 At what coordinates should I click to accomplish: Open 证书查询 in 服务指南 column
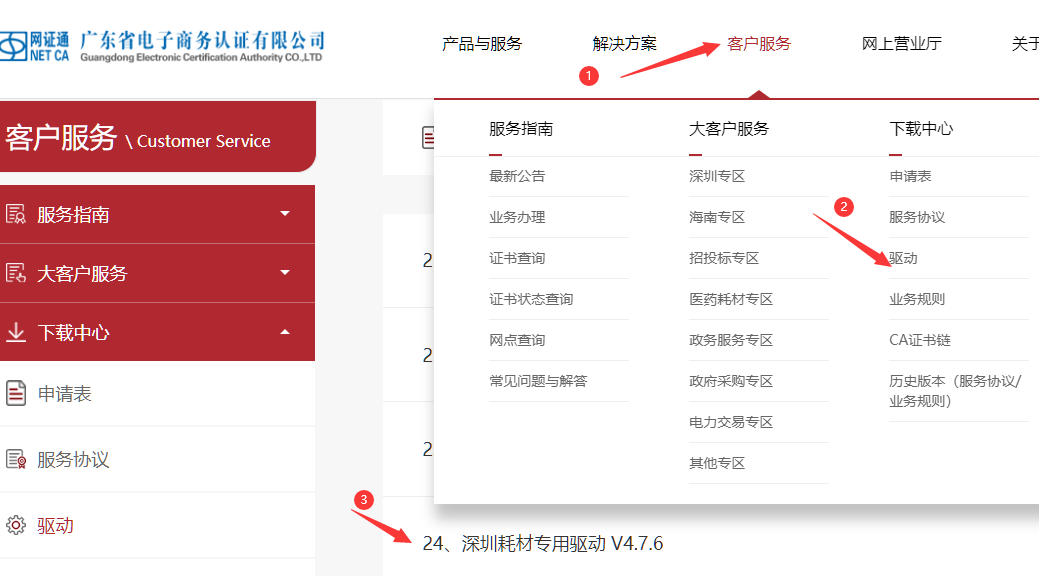517,258
